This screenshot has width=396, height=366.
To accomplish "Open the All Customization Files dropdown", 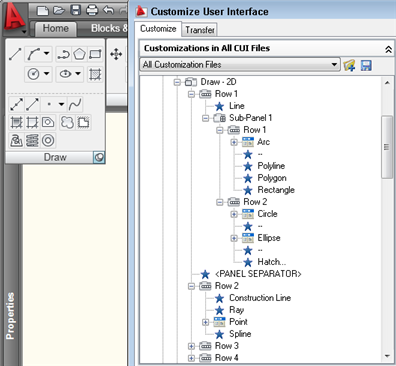I will 240,65.
